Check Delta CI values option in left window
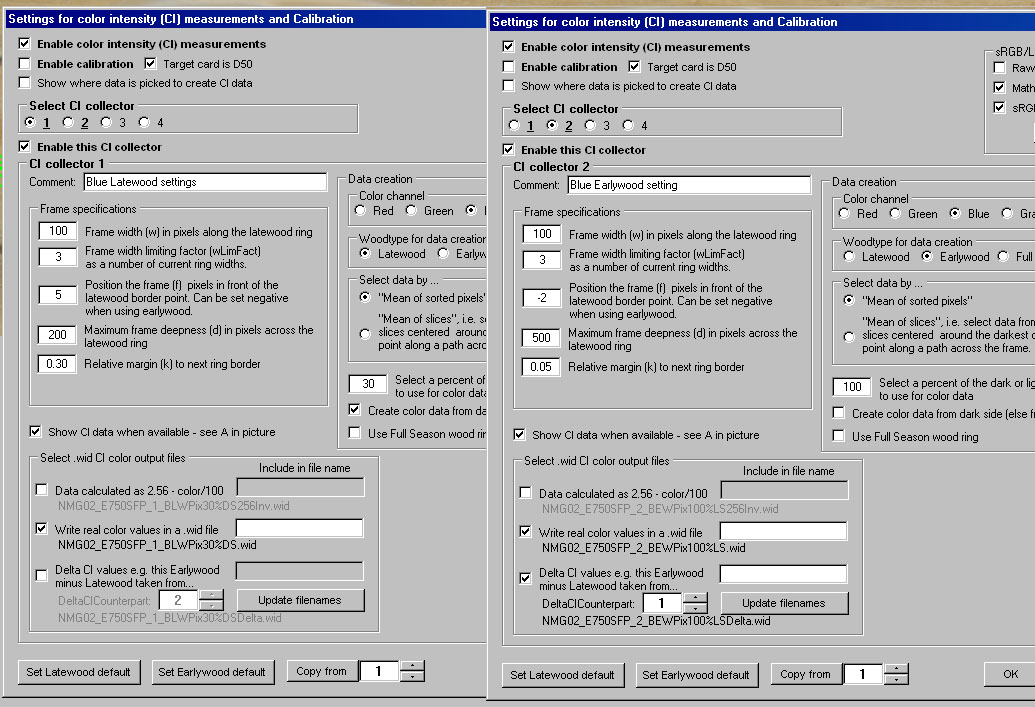 pos(42,576)
